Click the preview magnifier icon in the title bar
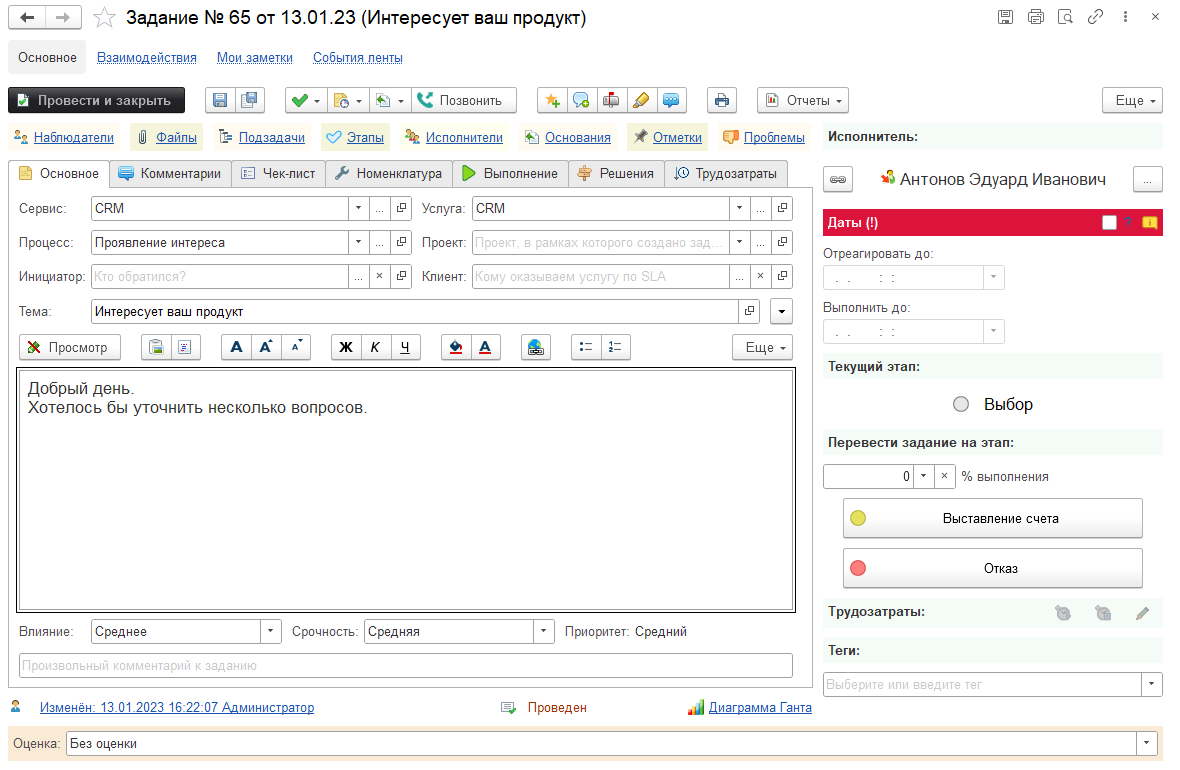This screenshot has height=770, width=1180. pos(1067,16)
